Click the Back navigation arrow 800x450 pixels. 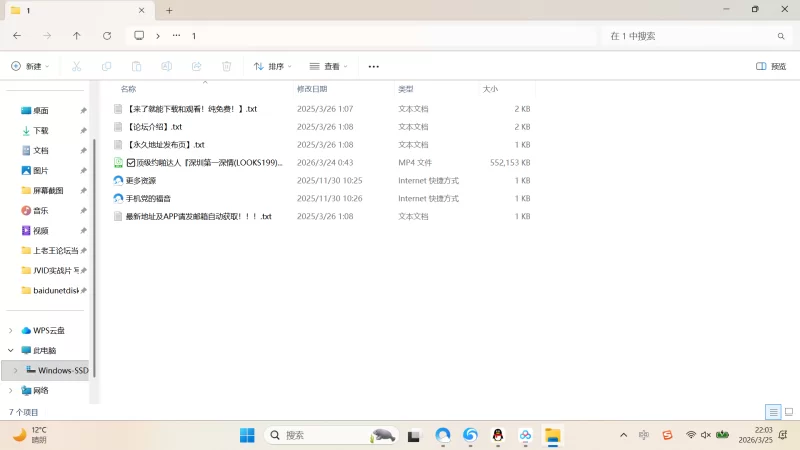pos(17,35)
